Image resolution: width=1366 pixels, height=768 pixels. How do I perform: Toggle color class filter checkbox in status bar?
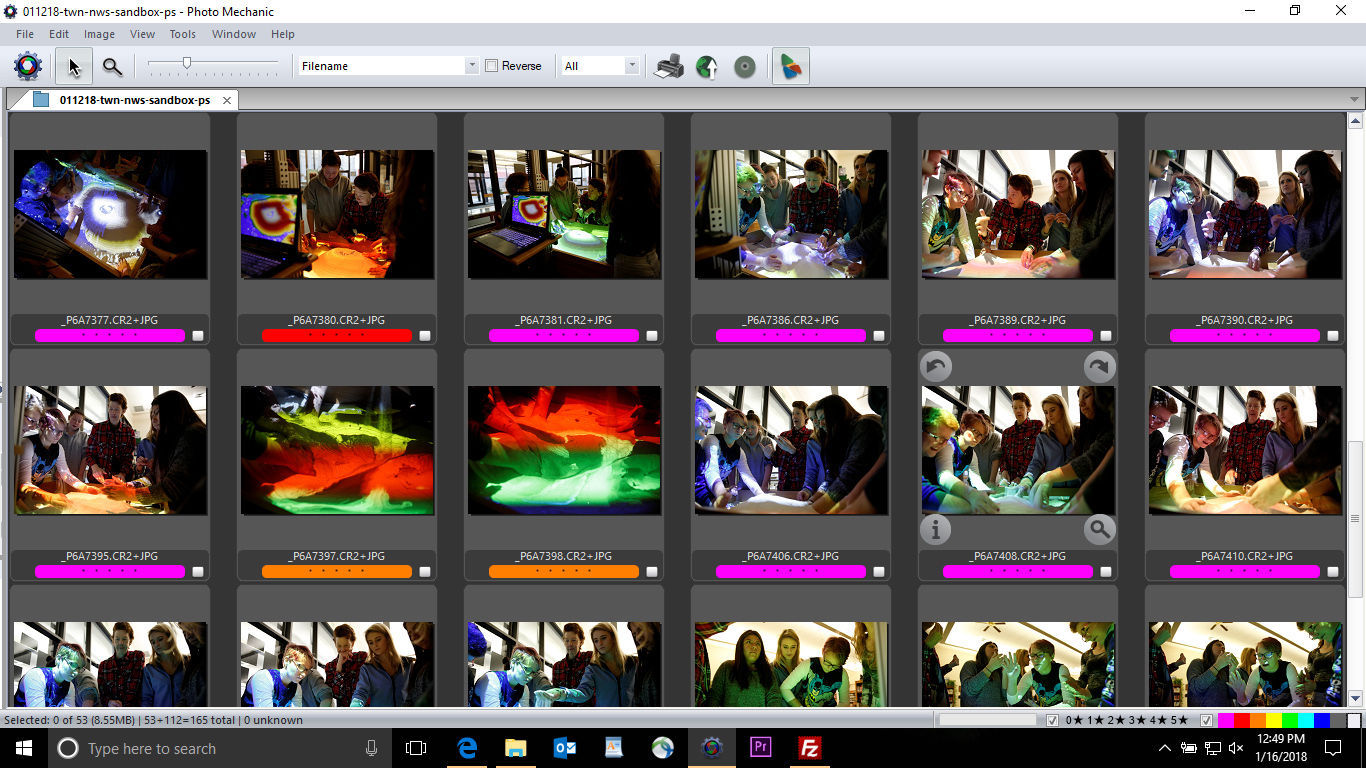click(1206, 720)
